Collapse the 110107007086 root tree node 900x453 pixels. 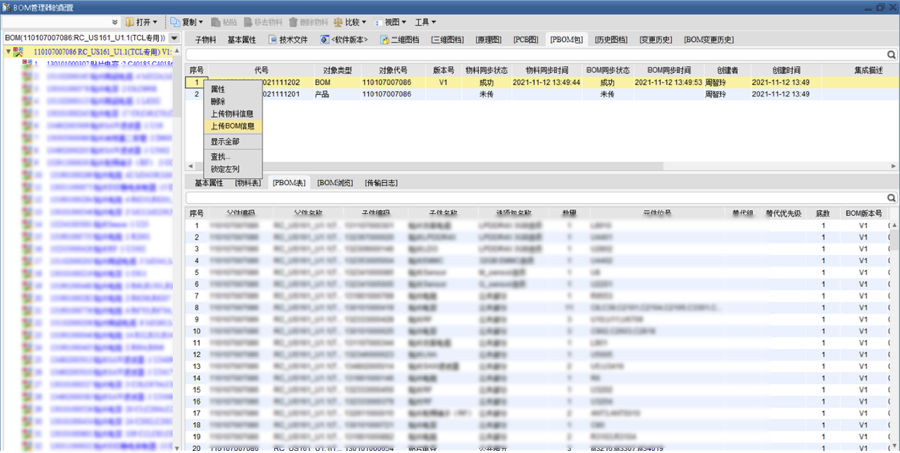click(8, 52)
